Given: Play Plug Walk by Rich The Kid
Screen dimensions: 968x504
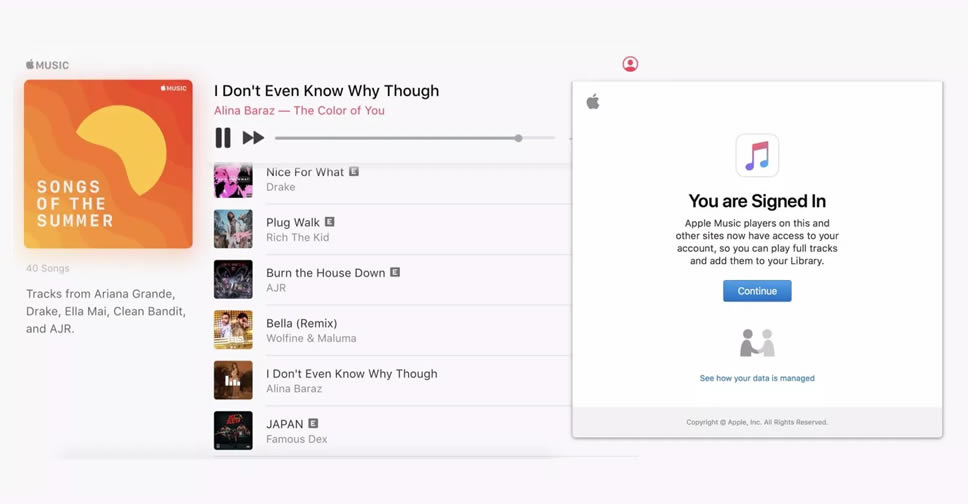Looking at the screenshot, I should tap(293, 222).
